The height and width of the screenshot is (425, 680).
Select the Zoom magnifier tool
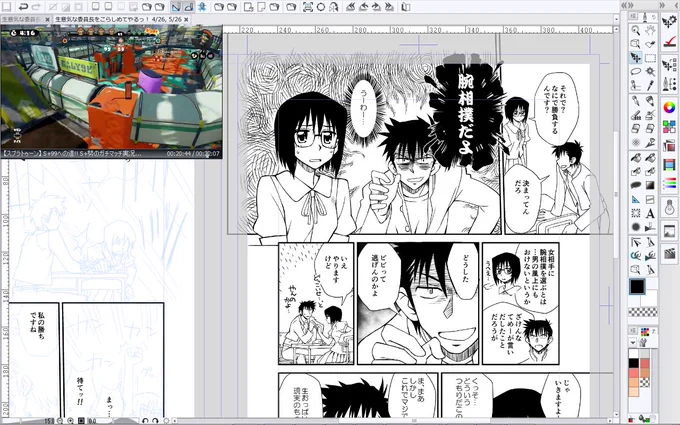[x=635, y=30]
